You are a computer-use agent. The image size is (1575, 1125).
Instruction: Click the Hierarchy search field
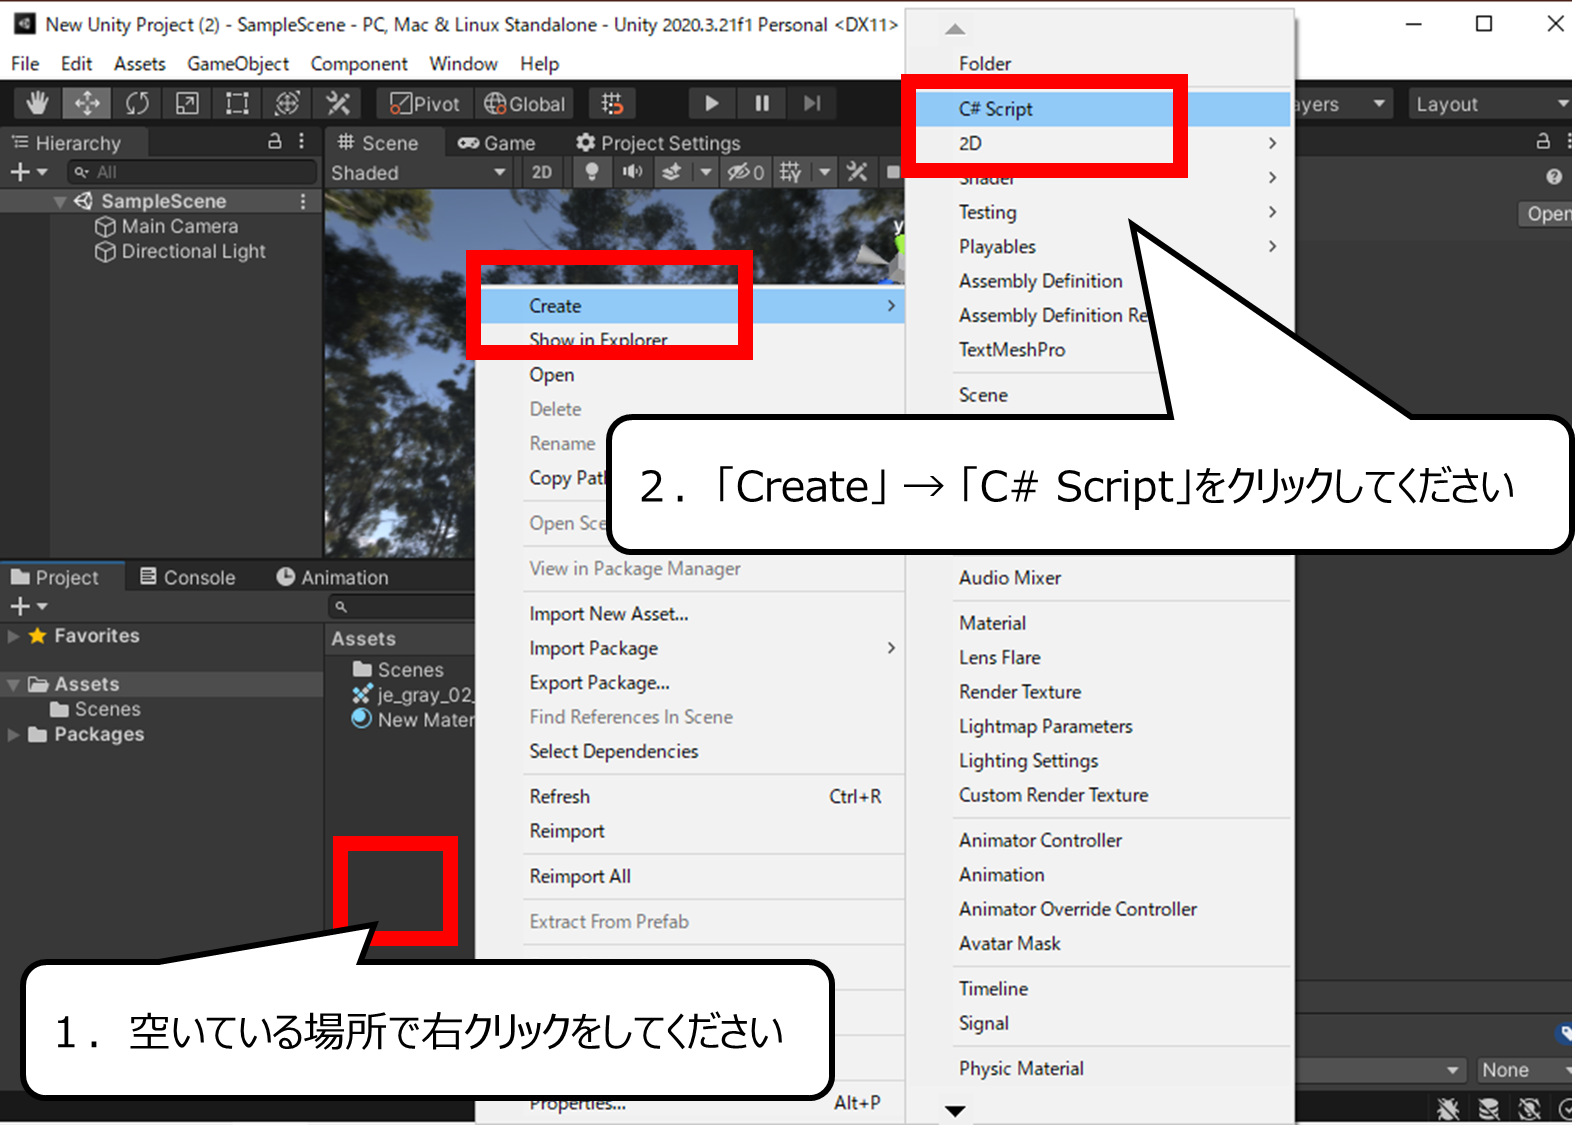coord(192,172)
